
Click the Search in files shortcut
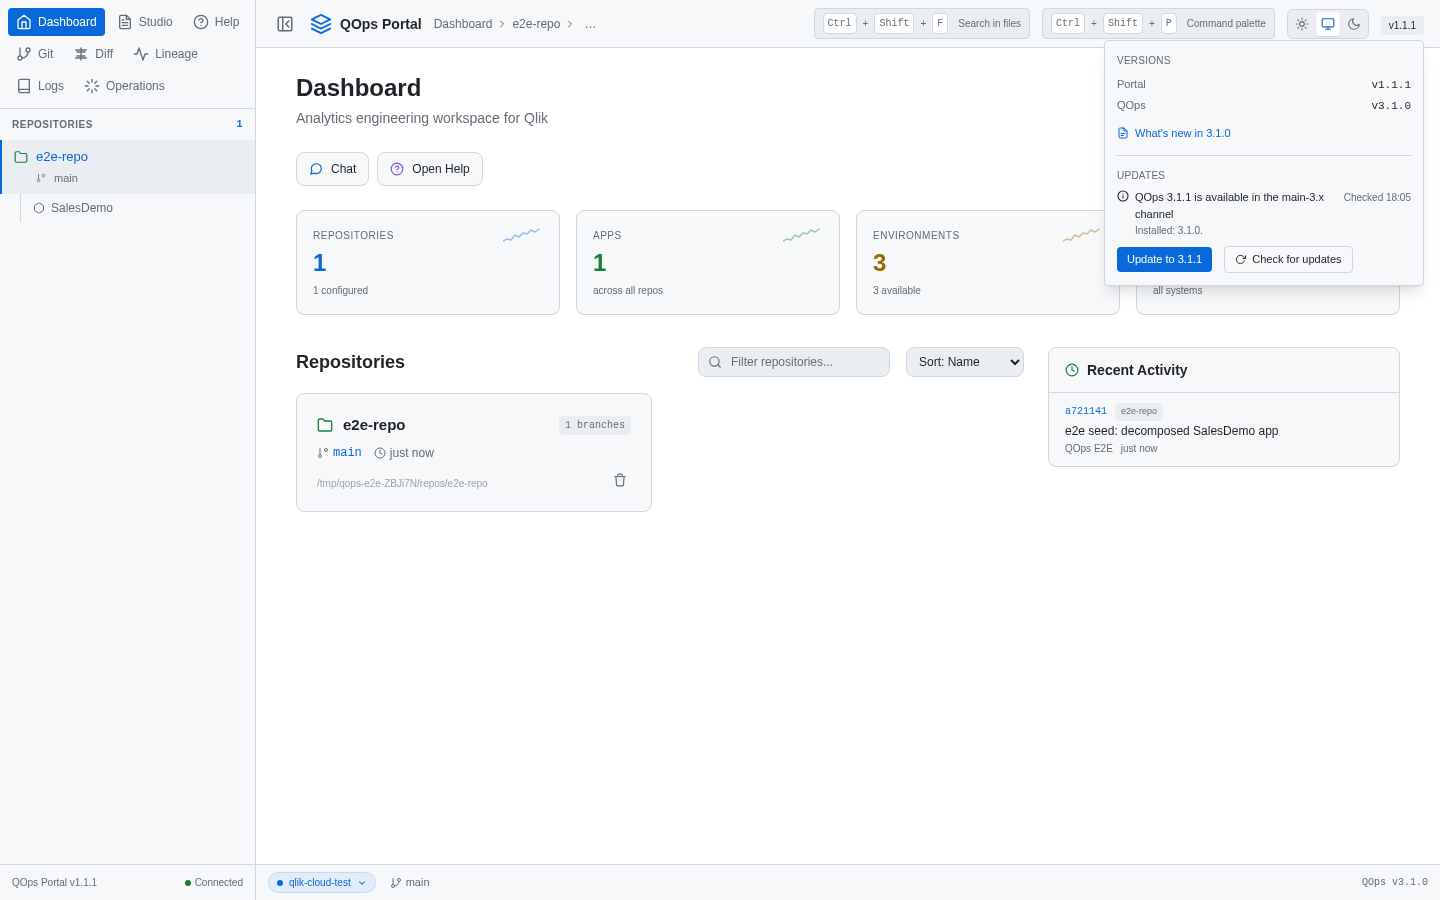point(922,24)
